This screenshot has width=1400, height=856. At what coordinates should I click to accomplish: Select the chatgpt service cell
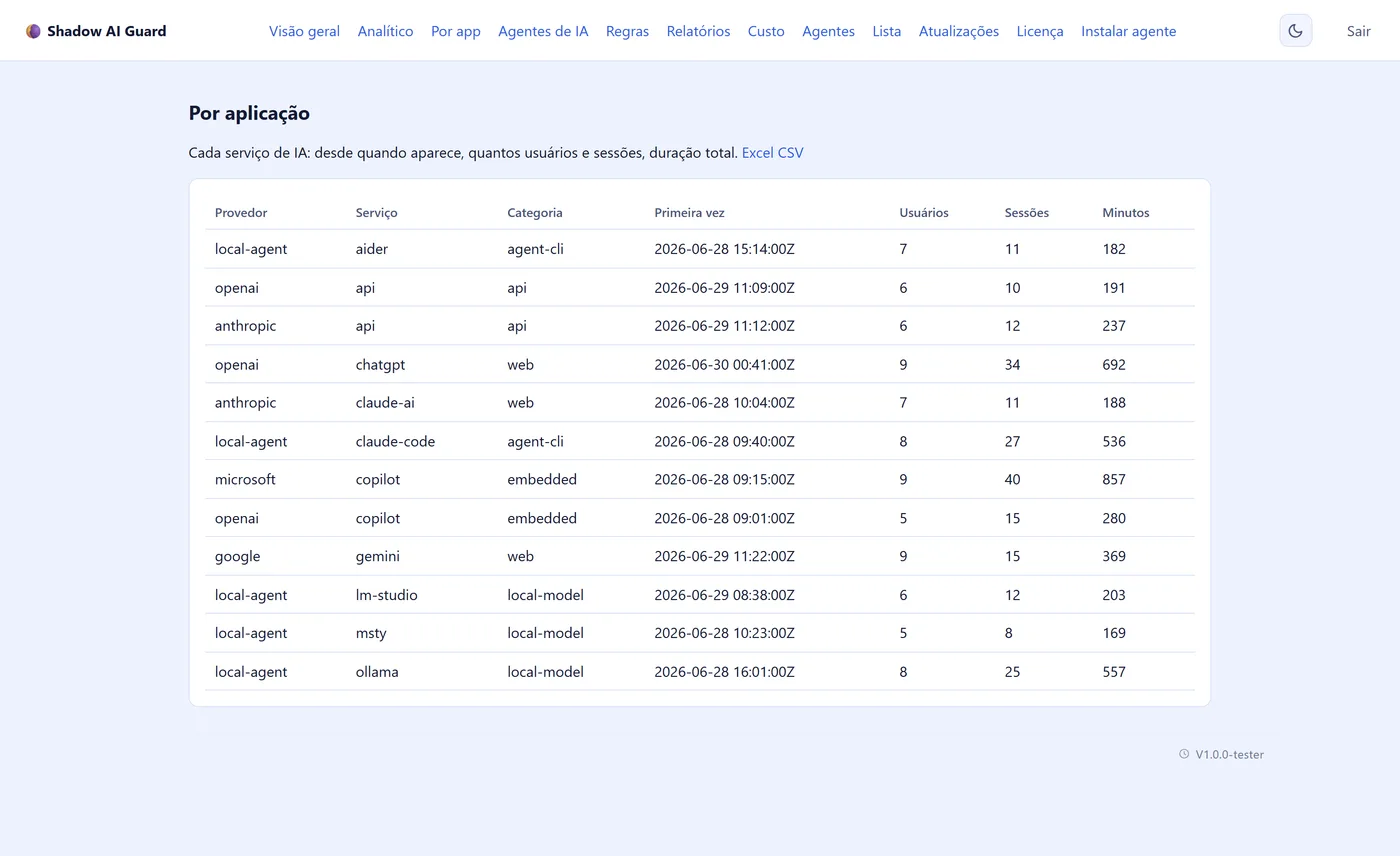click(x=381, y=364)
